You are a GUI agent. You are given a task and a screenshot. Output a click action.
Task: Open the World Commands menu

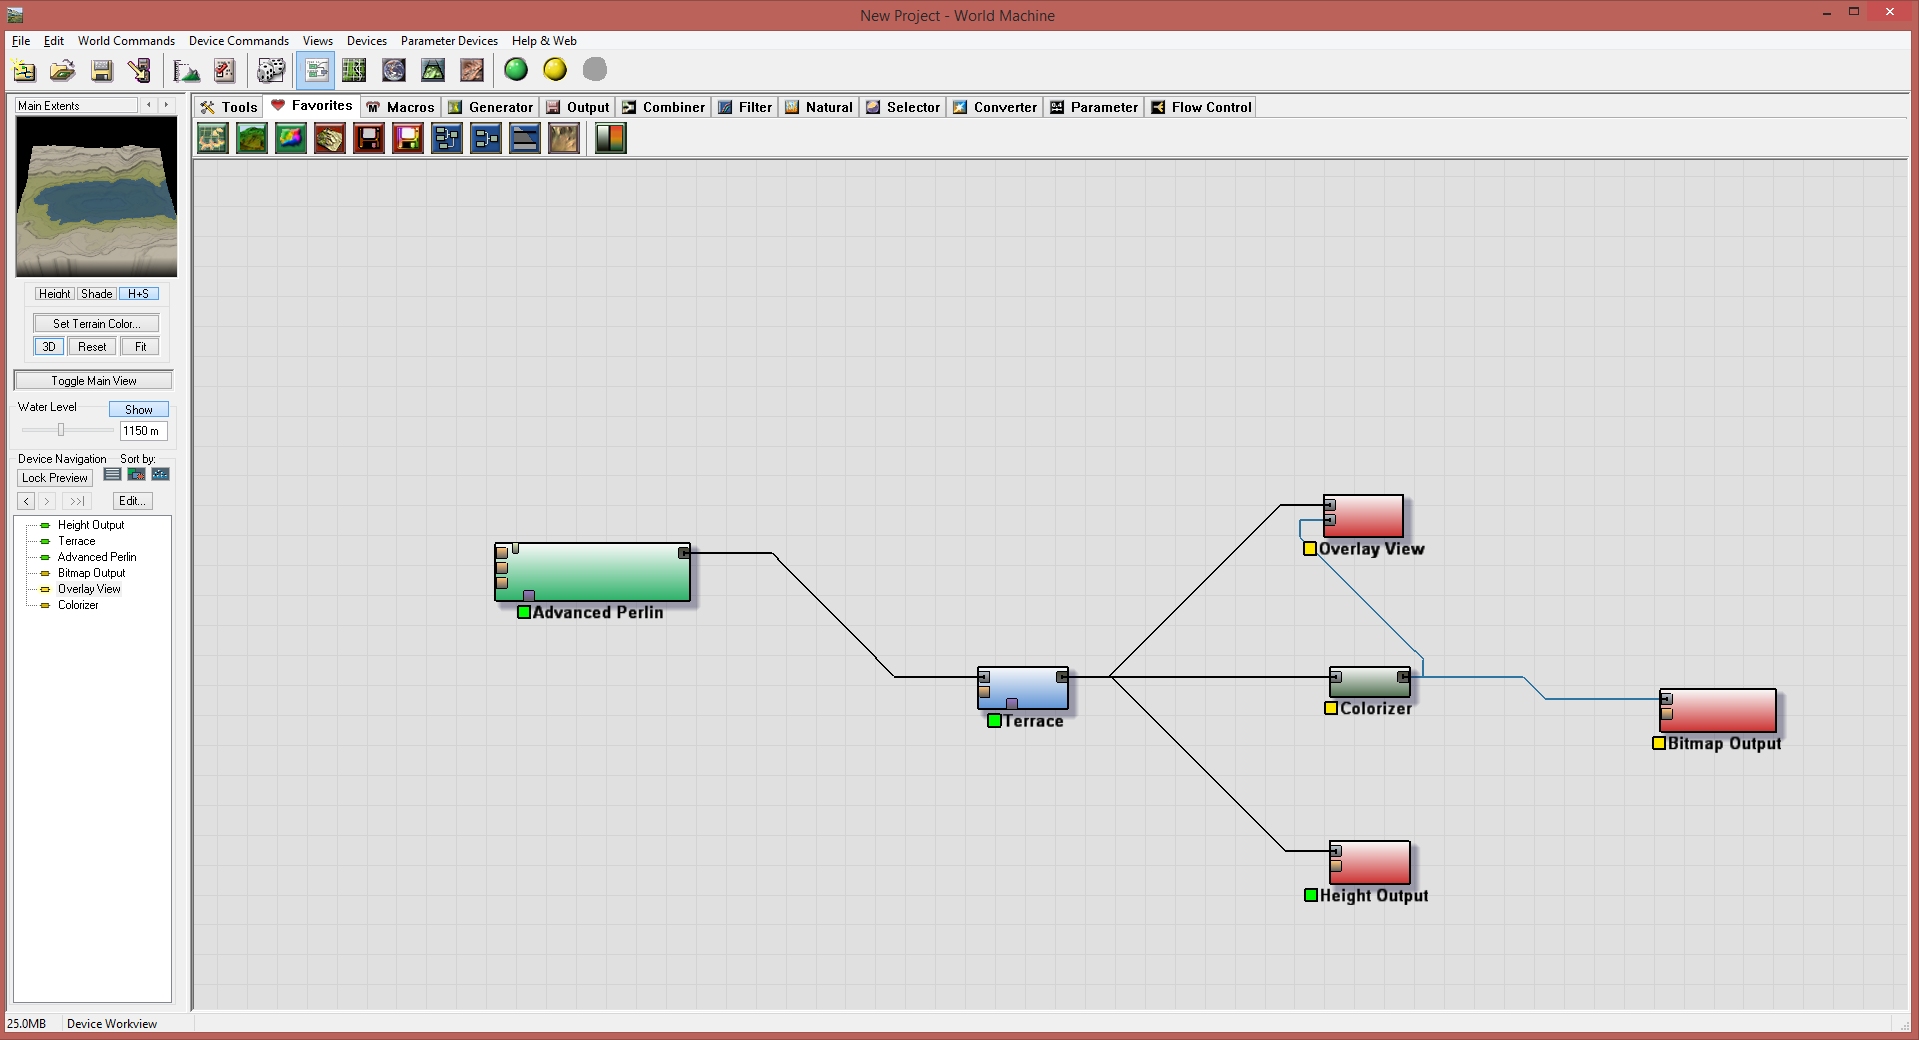[126, 41]
